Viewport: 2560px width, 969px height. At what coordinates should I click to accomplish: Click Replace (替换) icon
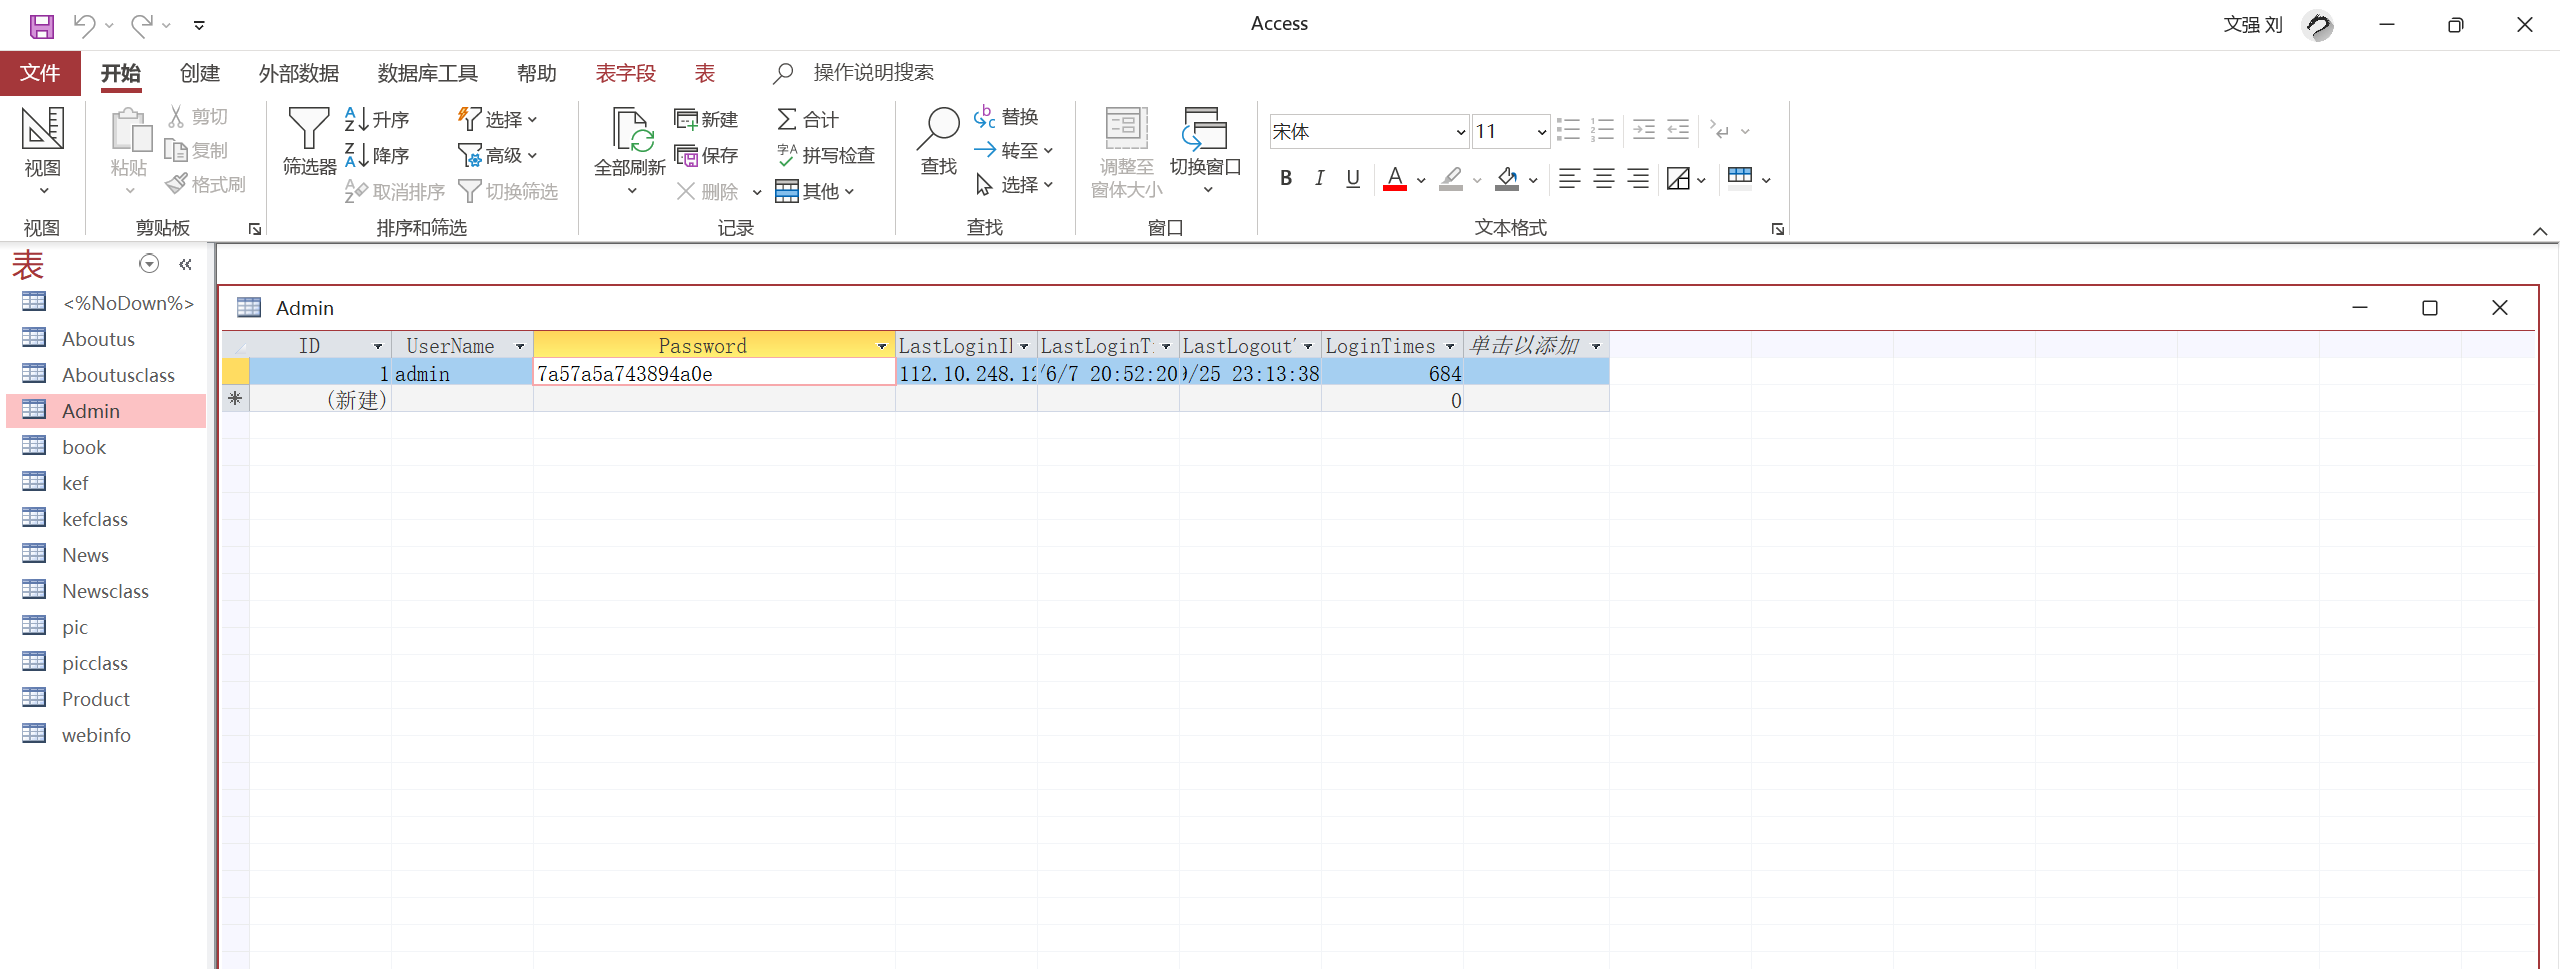click(x=985, y=117)
